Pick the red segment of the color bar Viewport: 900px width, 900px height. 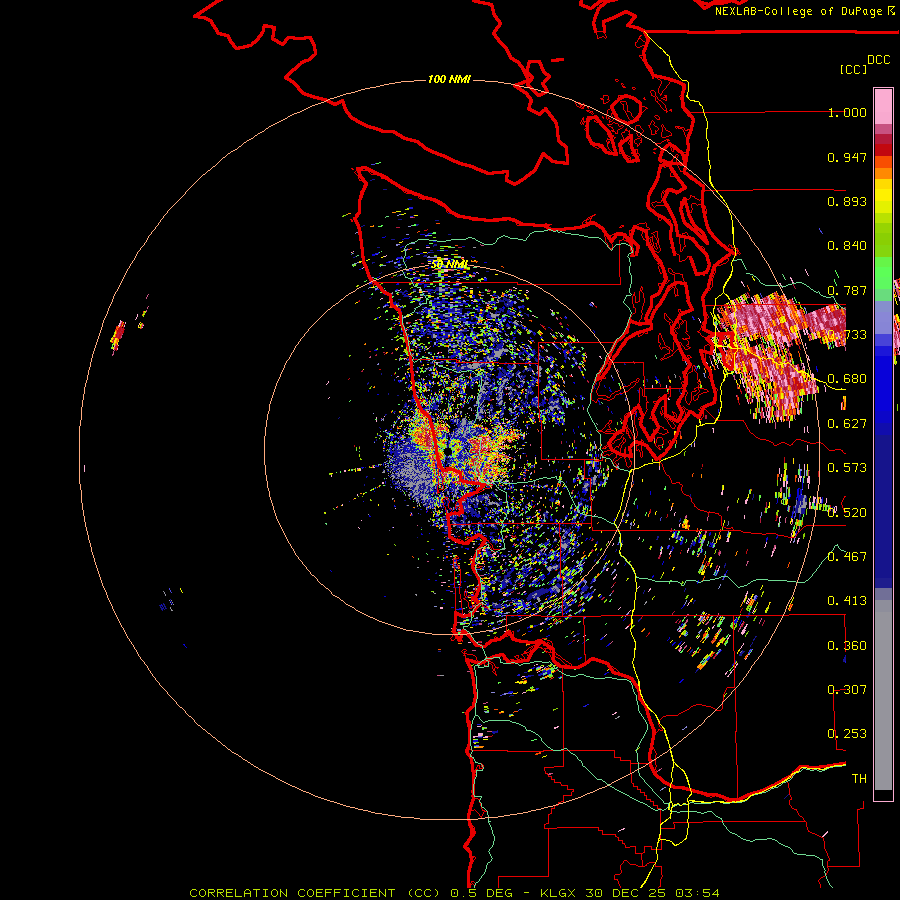(x=883, y=150)
